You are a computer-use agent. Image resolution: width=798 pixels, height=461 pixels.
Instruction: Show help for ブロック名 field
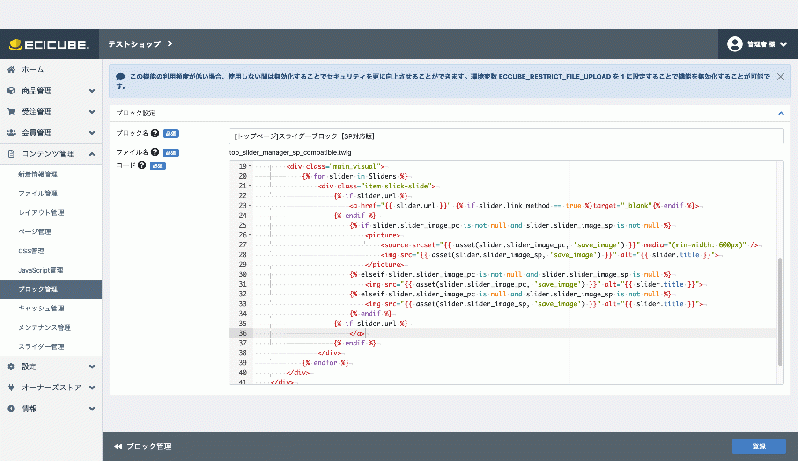tap(155, 133)
